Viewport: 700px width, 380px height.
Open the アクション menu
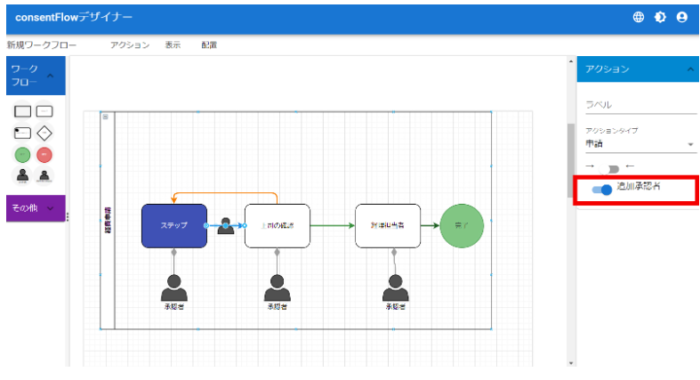tap(130, 45)
